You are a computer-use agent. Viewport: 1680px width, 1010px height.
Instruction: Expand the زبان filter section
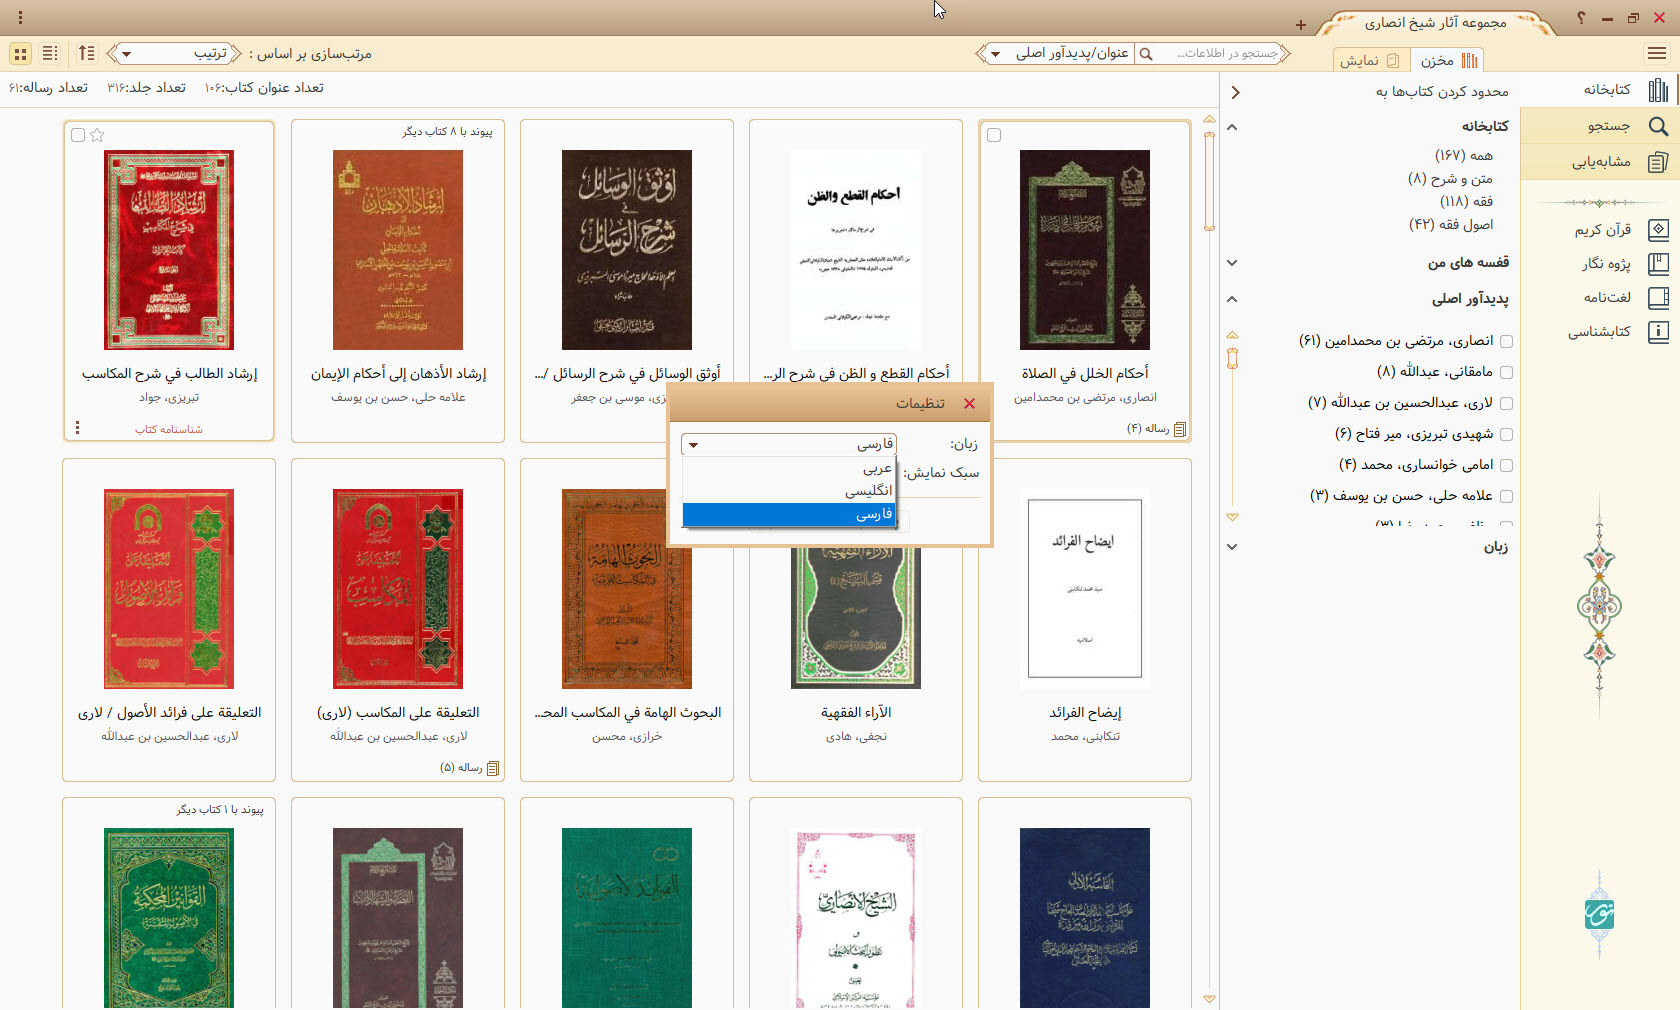click(1232, 547)
